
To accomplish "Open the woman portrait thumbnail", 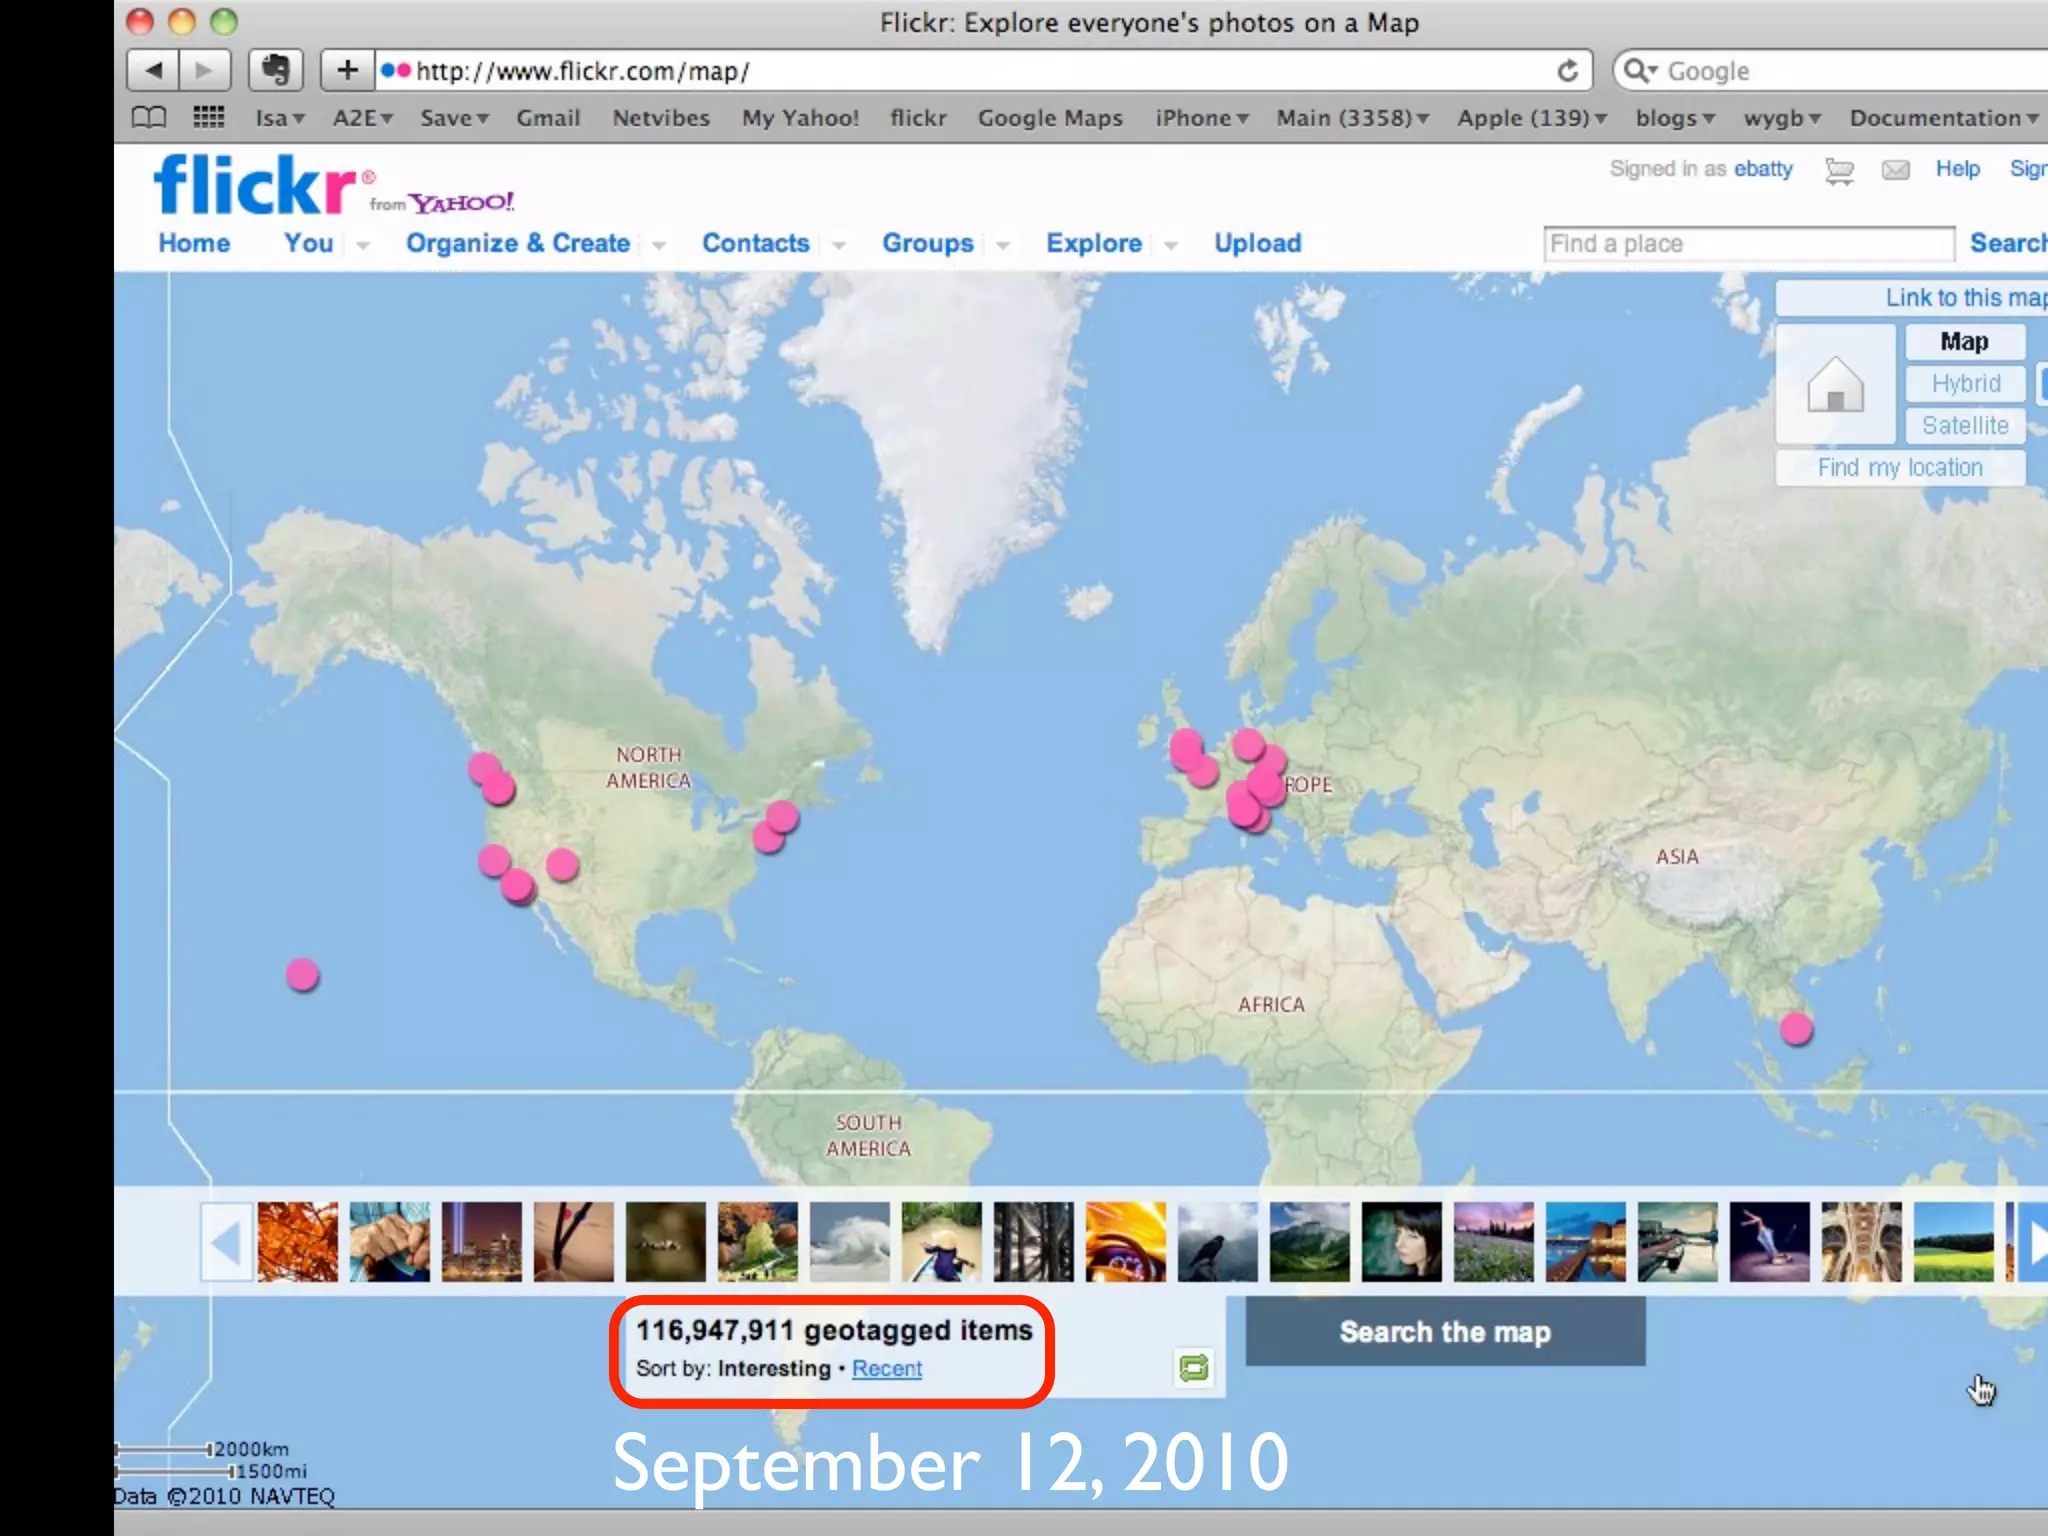I will [x=1402, y=1242].
